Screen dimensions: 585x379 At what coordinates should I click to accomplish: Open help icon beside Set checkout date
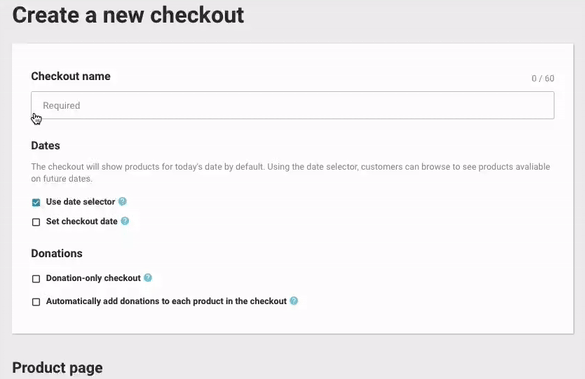pyautogui.click(x=125, y=221)
